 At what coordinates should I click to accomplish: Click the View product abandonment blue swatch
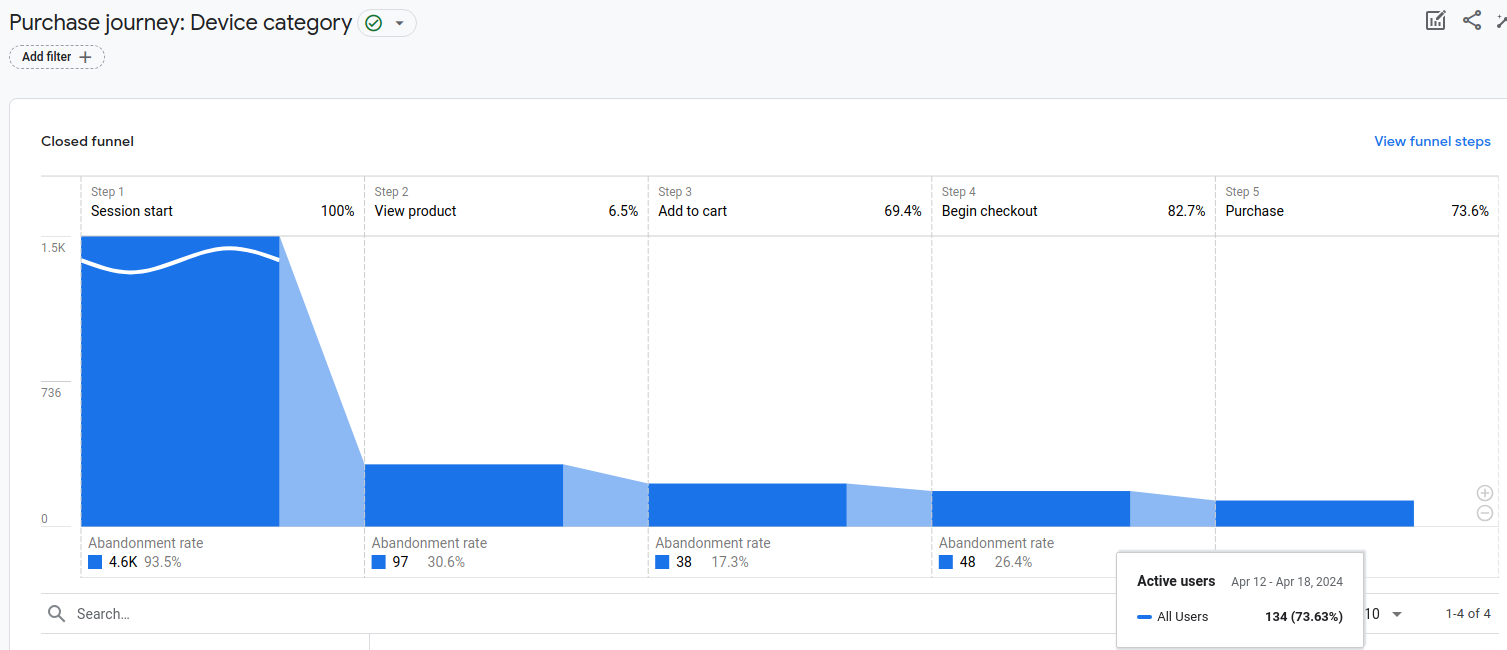pos(379,562)
